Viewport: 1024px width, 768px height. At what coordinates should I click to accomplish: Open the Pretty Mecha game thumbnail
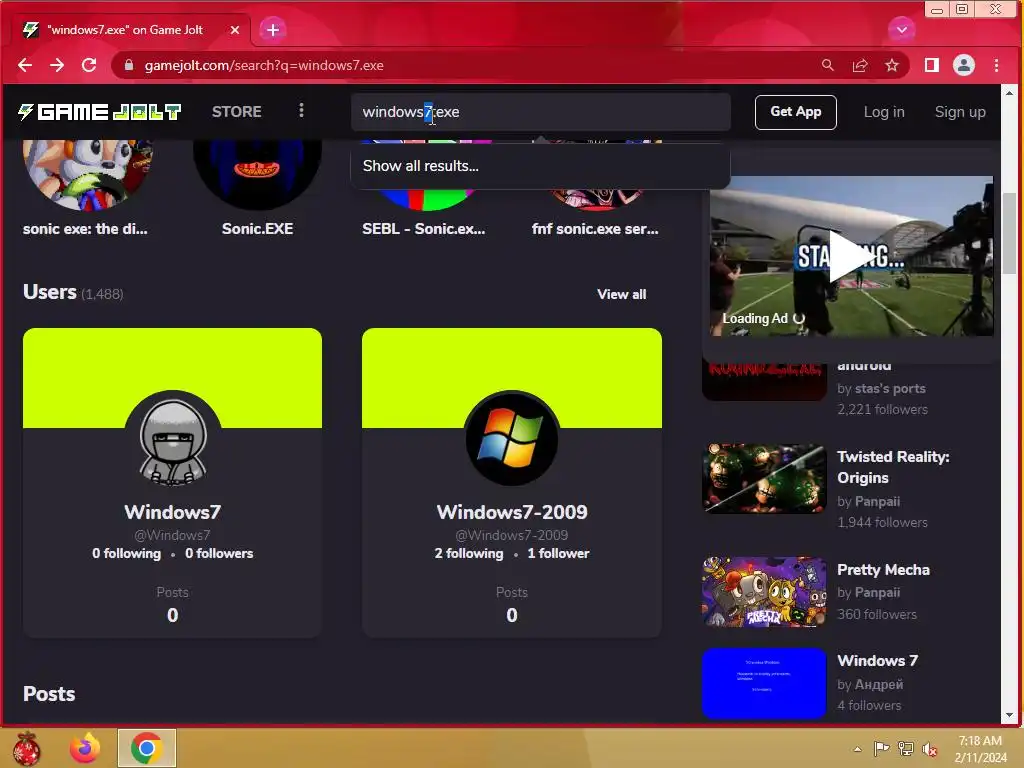(x=764, y=592)
